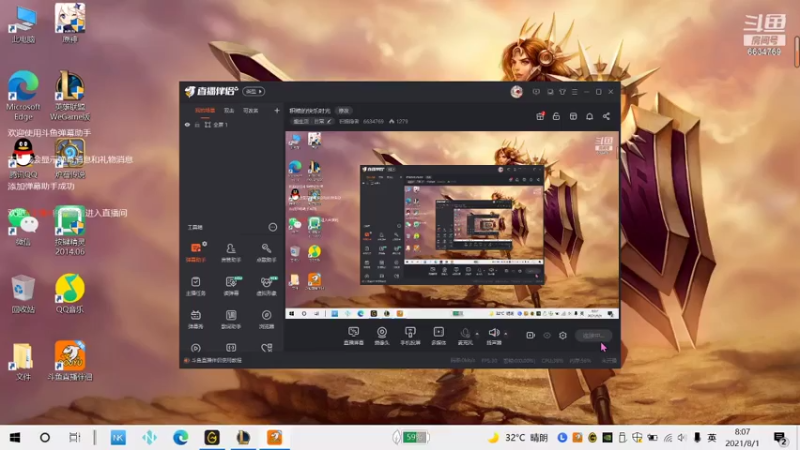The width and height of the screenshot is (800, 450).
Task: Toggle the eye icon in the bottom bar
Action: (x=546, y=335)
